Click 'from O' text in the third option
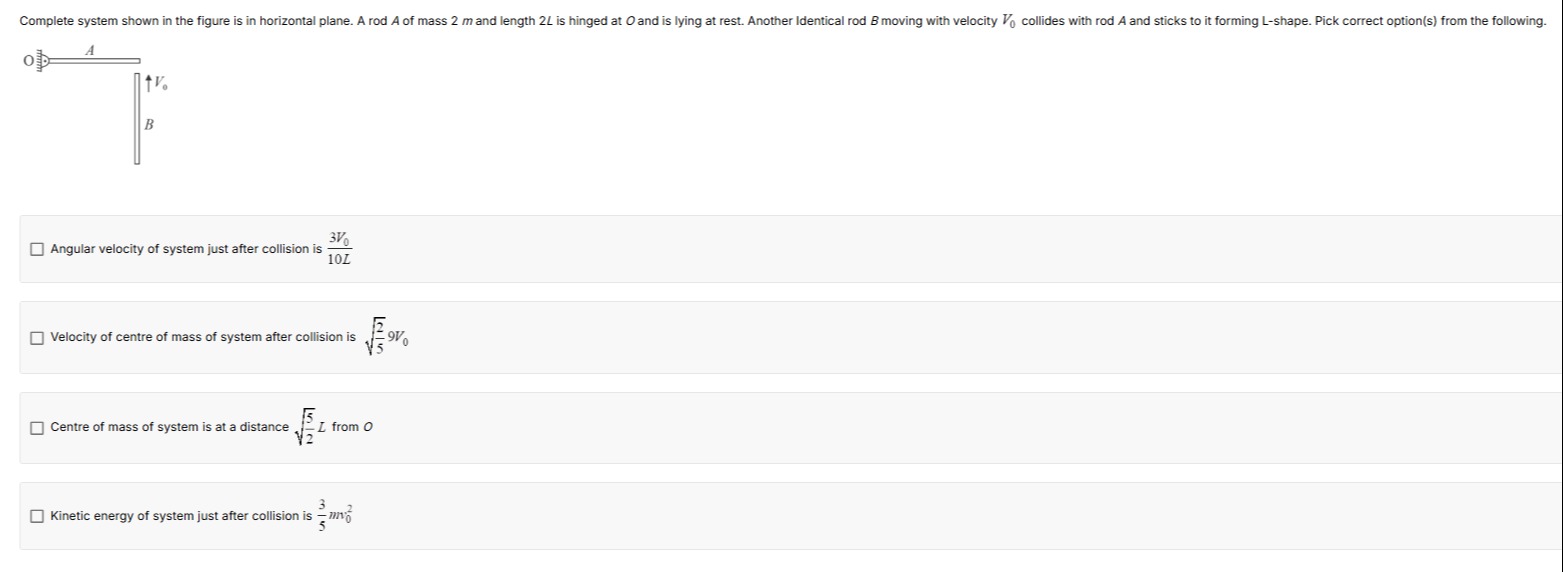The width and height of the screenshot is (1563, 572). click(x=353, y=428)
